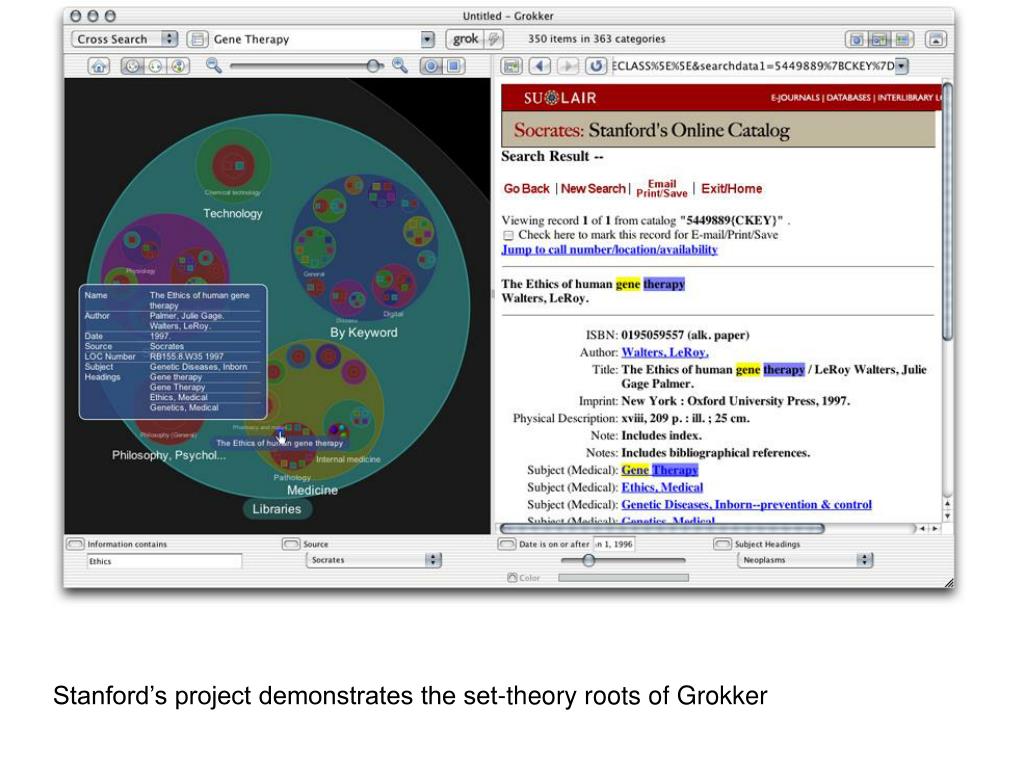Click the Home icon in map toolbar

99,66
